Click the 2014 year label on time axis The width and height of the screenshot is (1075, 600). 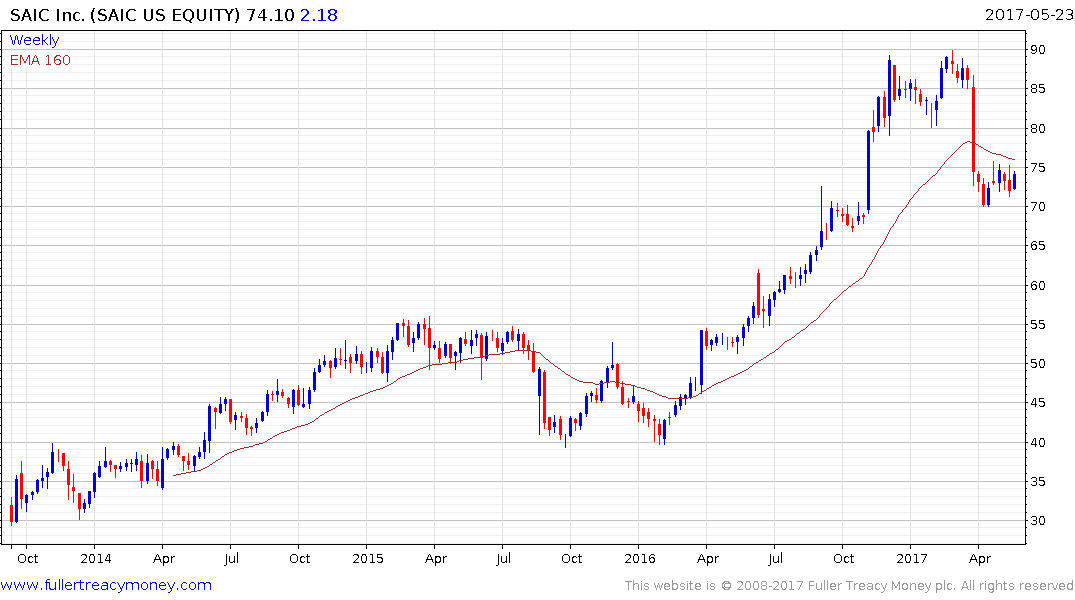coord(96,558)
